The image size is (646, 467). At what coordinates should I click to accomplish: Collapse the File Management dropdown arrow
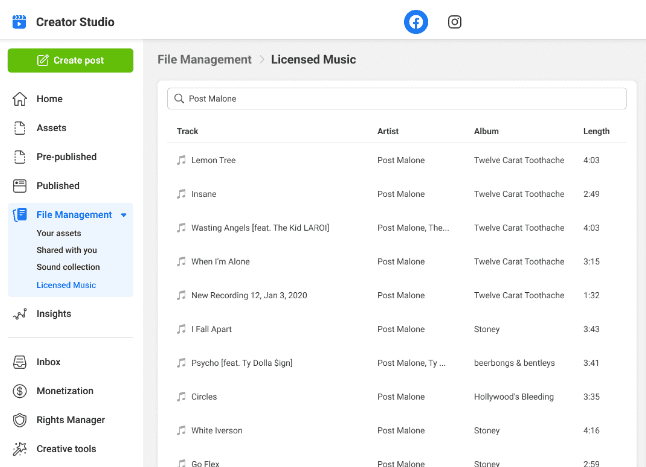click(x=124, y=215)
